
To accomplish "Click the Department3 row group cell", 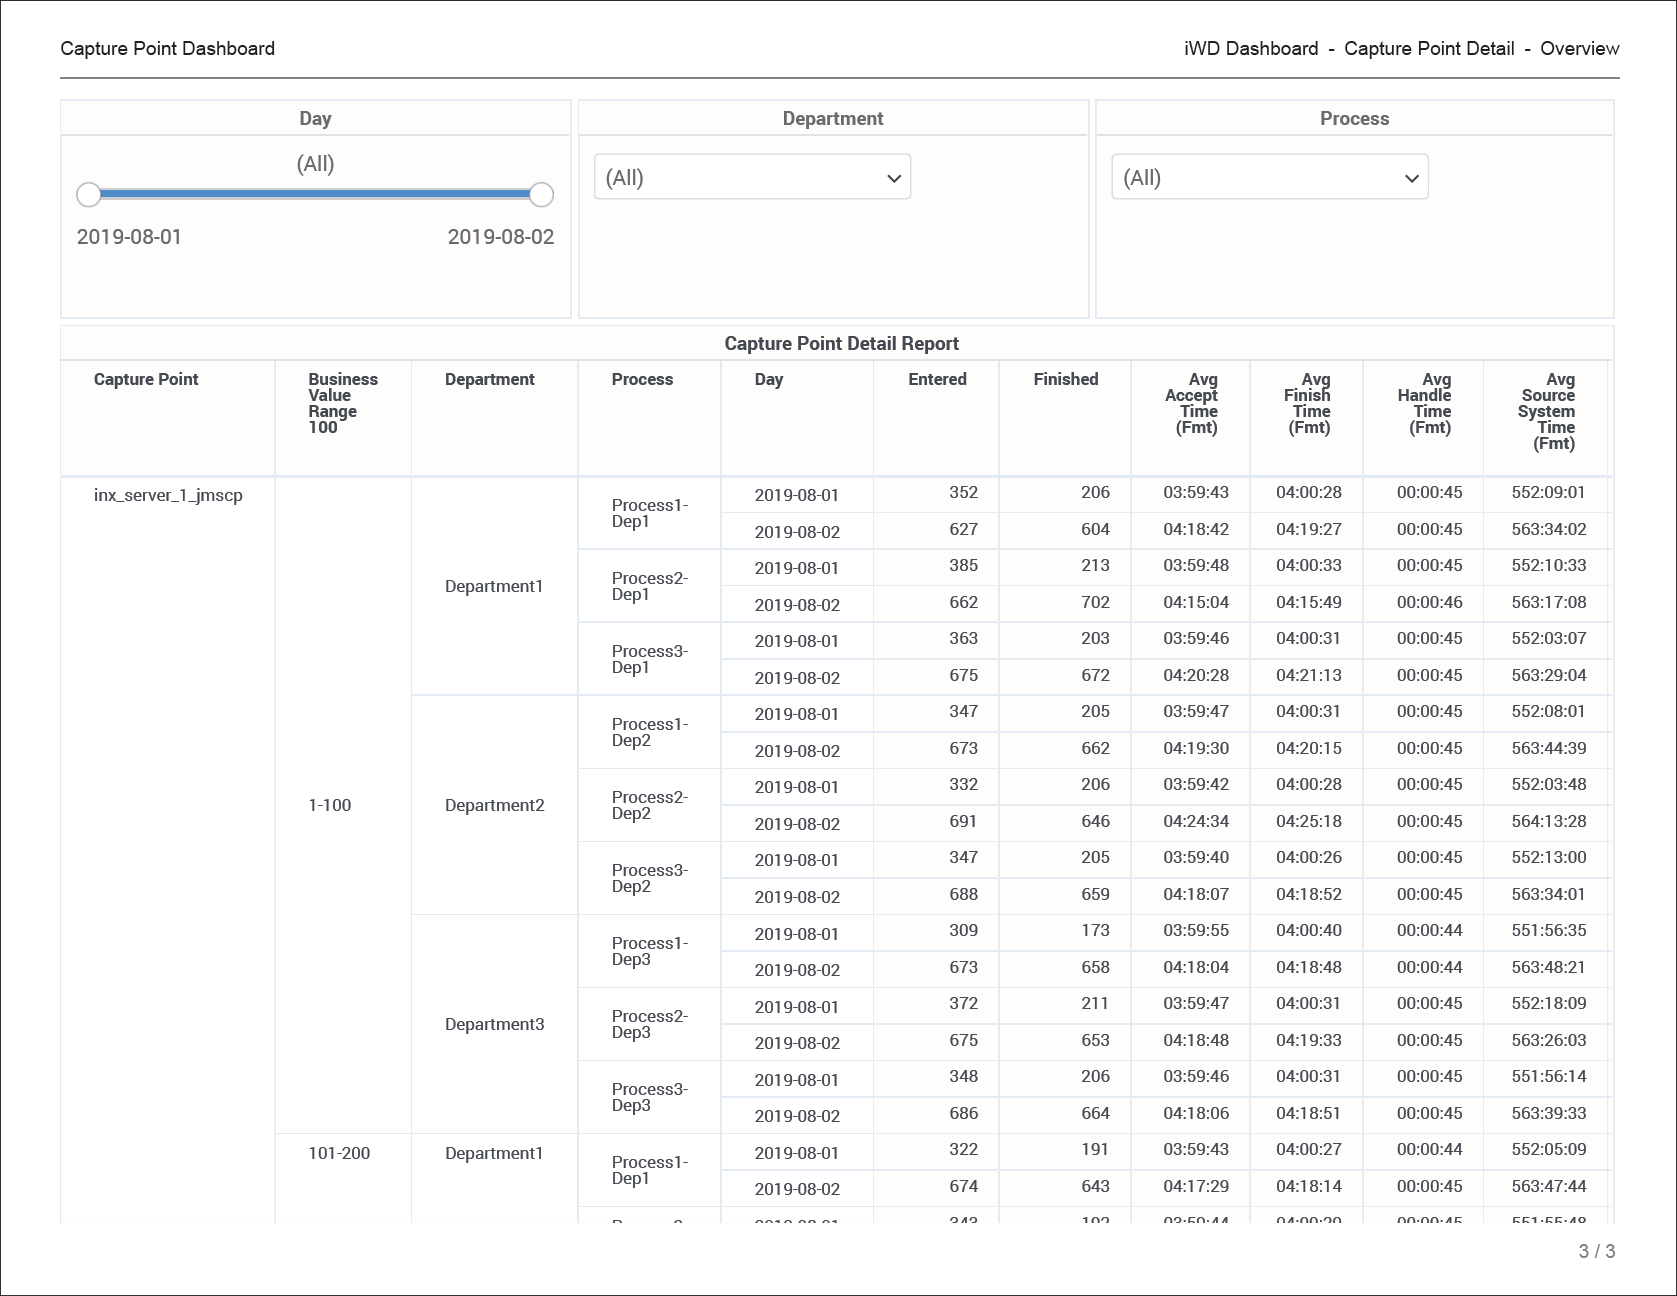I will pyautogui.click(x=494, y=1024).
